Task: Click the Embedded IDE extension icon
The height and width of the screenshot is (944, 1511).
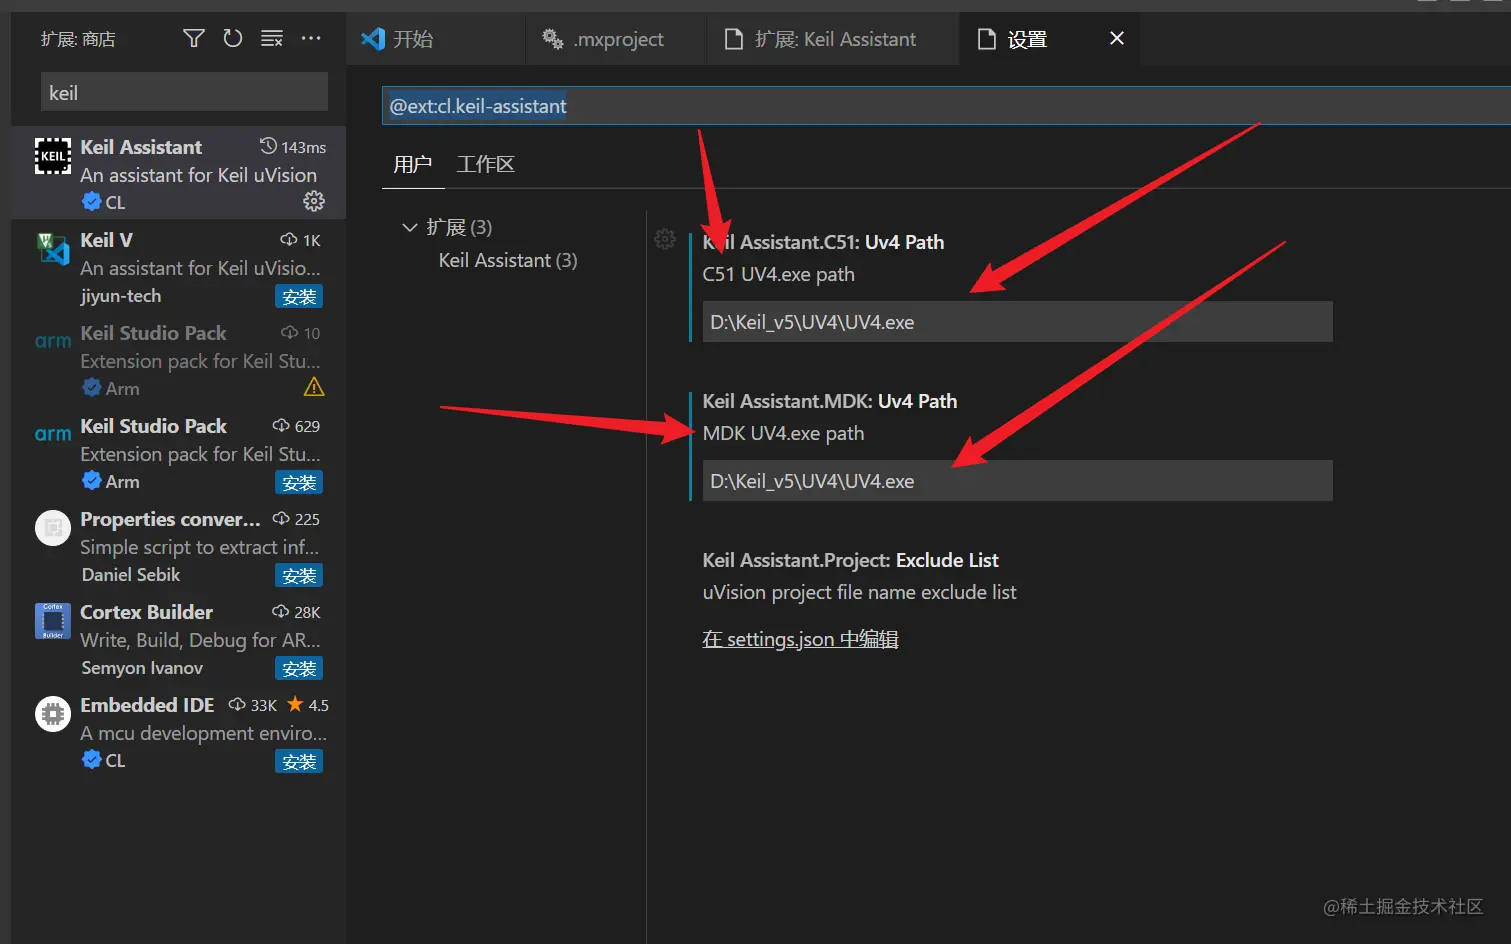Action: [53, 714]
